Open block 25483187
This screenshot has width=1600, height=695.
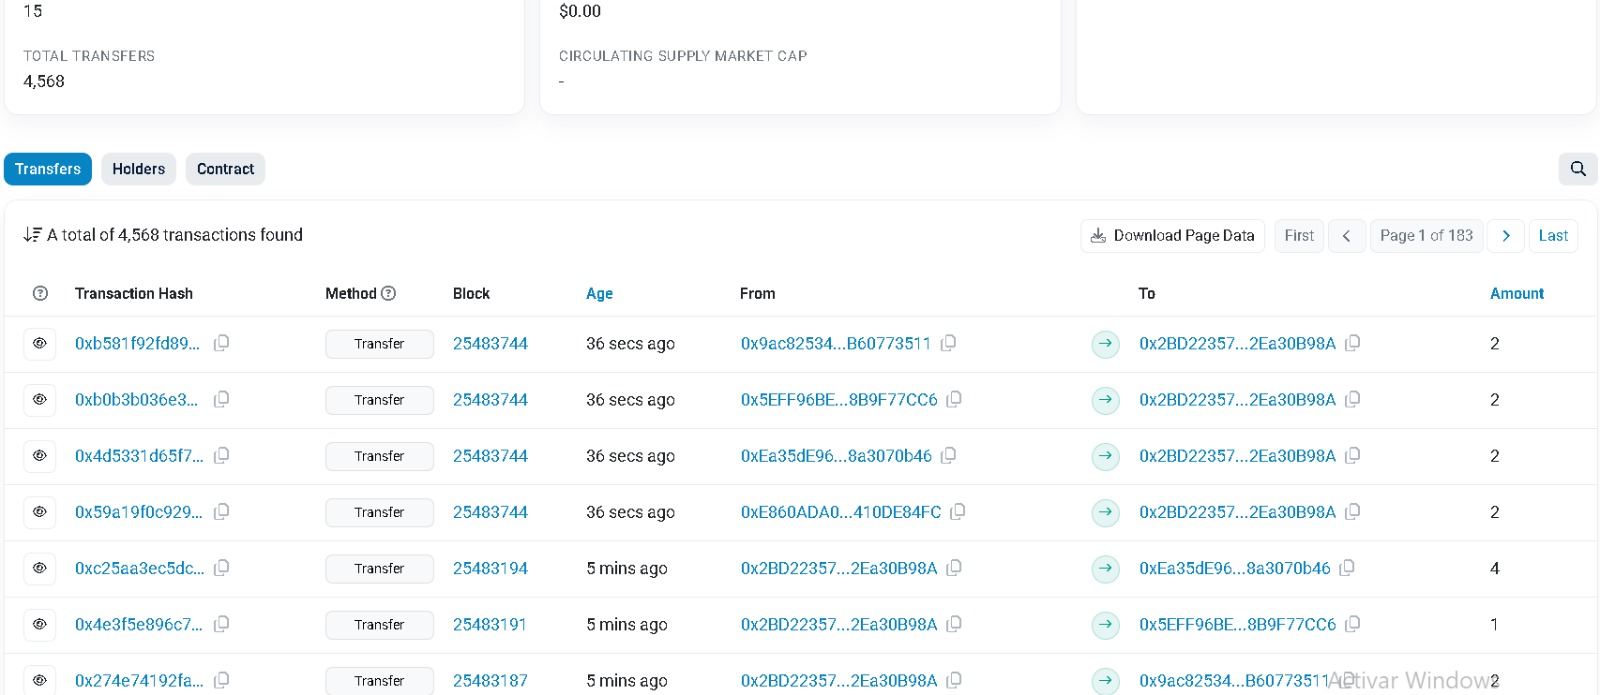490,680
